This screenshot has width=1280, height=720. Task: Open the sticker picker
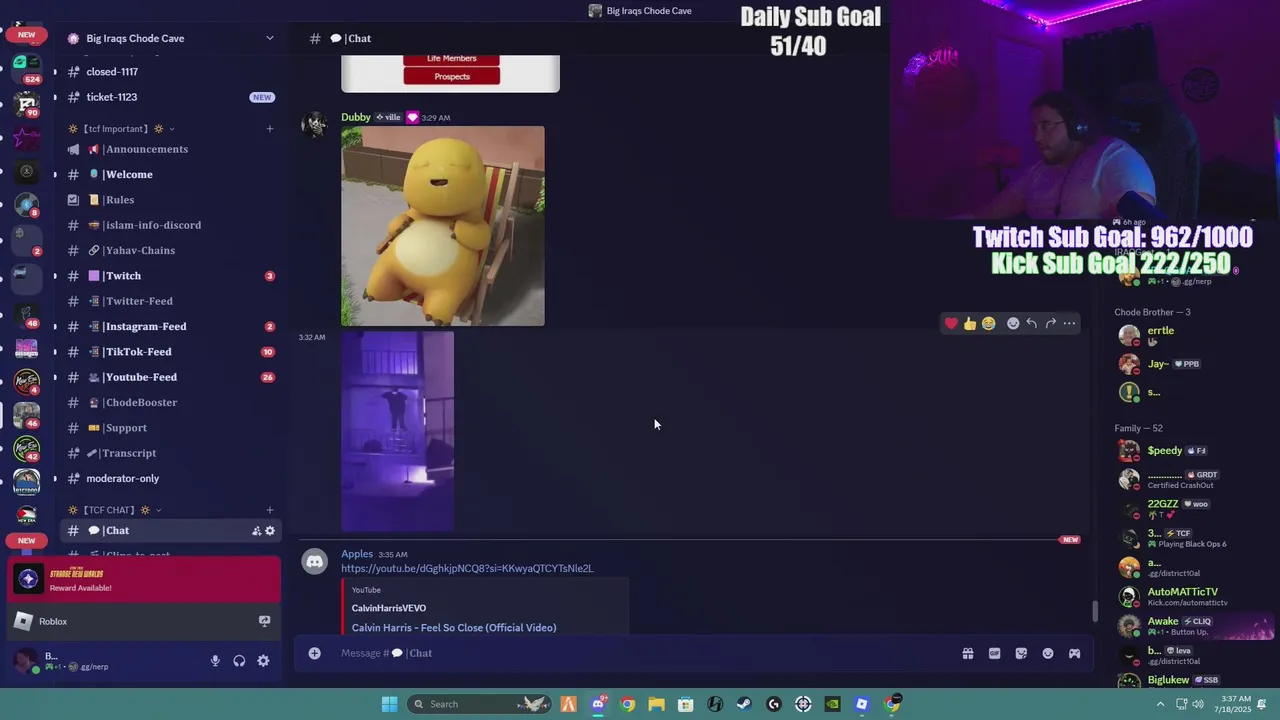coord(1021,653)
